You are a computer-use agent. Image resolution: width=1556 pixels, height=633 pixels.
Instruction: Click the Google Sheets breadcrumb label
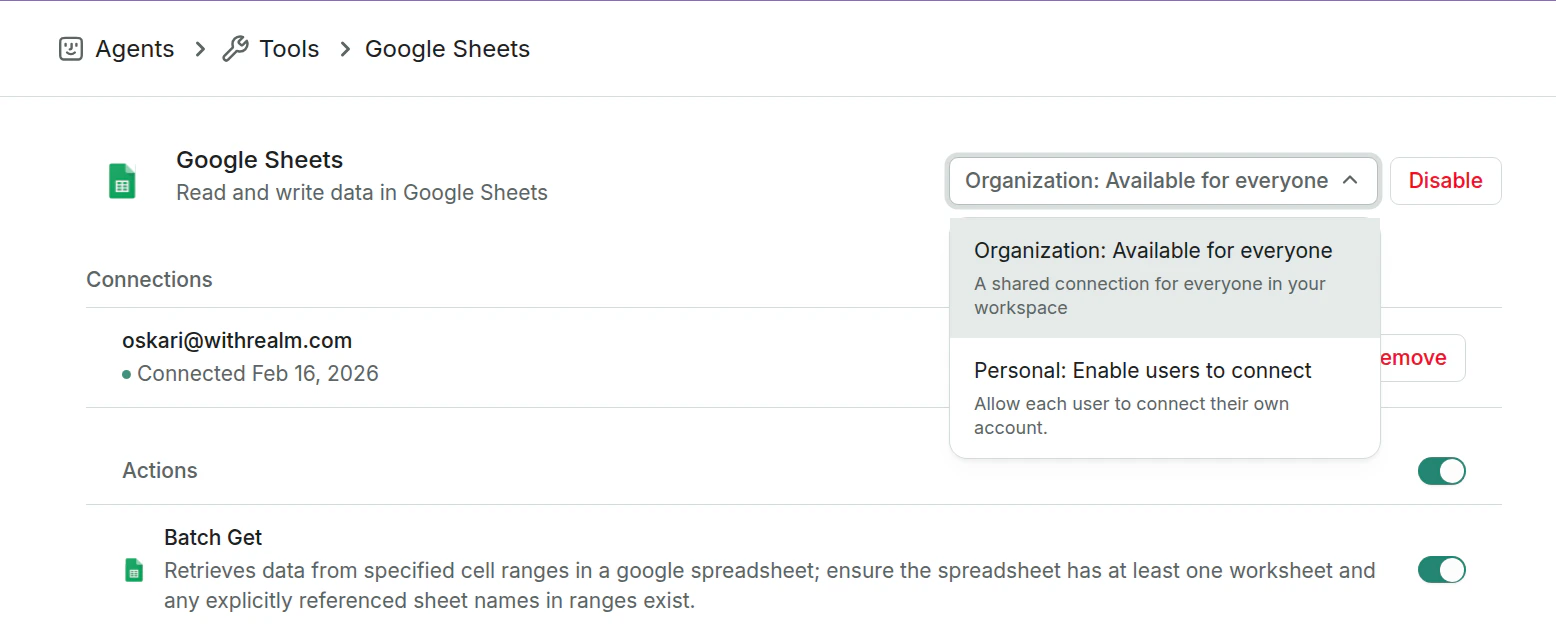tap(447, 49)
